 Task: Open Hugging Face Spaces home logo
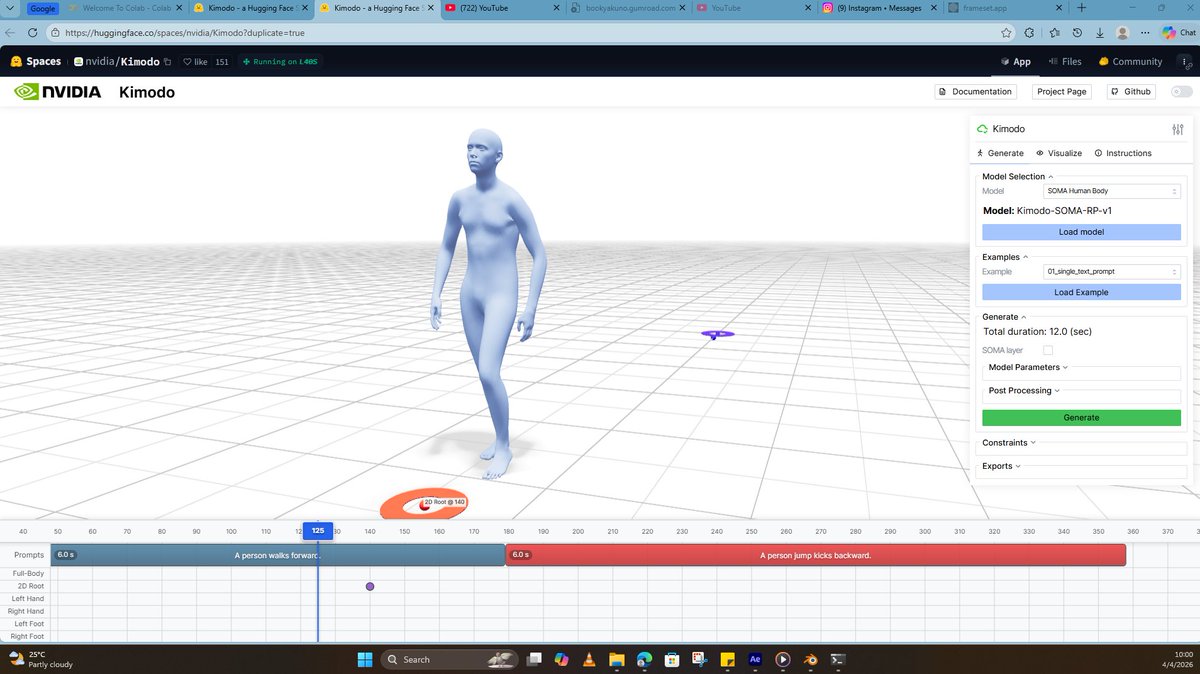click(36, 62)
